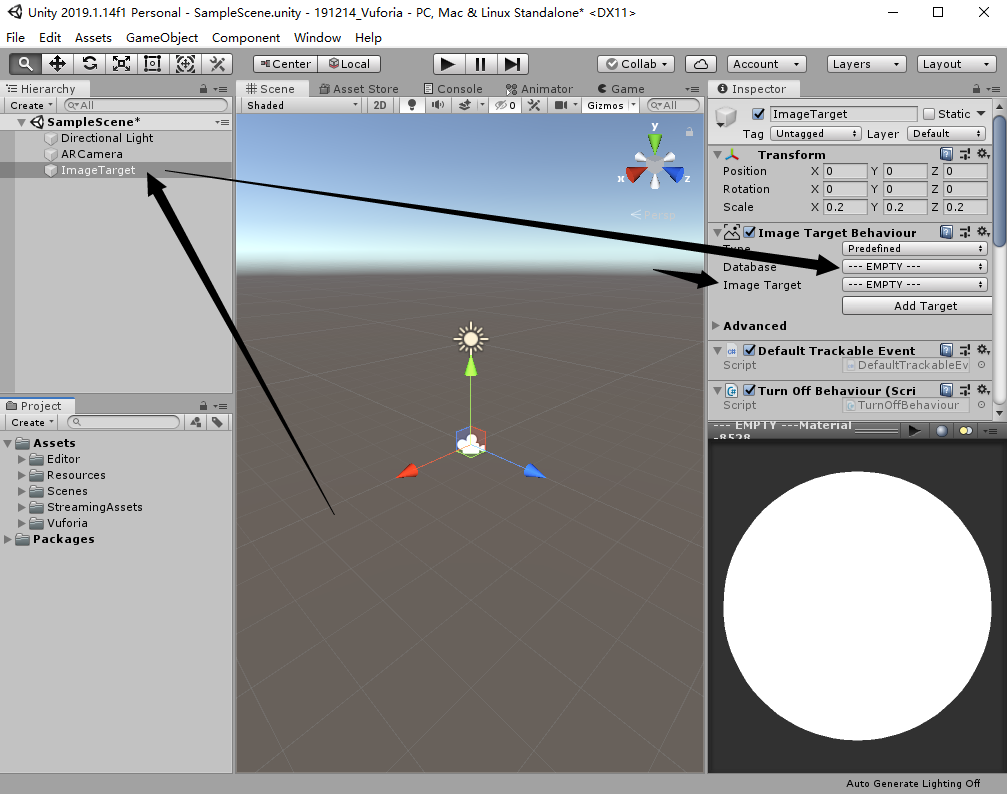Open custom editor tools icon
This screenshot has height=794, width=1007.
click(x=217, y=64)
